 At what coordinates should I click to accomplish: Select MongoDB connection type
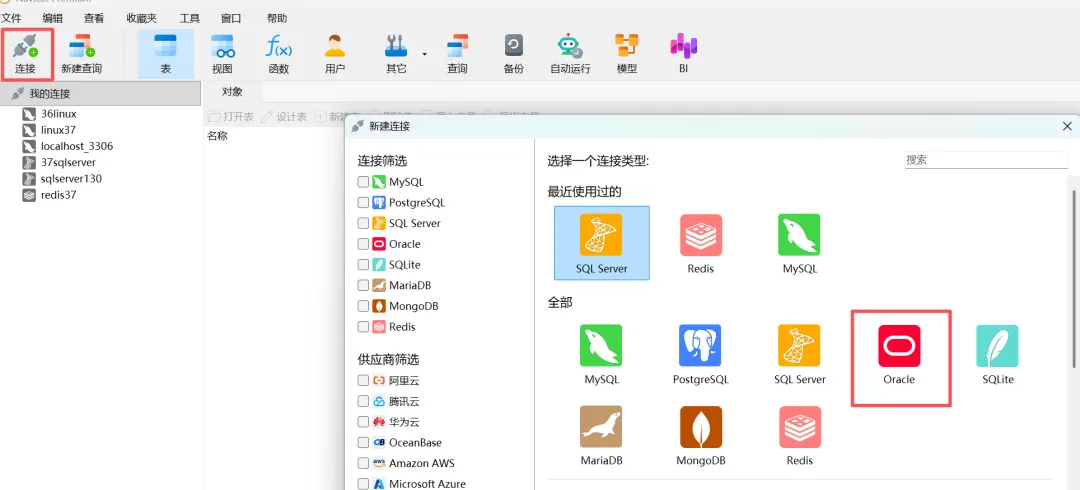(x=700, y=435)
